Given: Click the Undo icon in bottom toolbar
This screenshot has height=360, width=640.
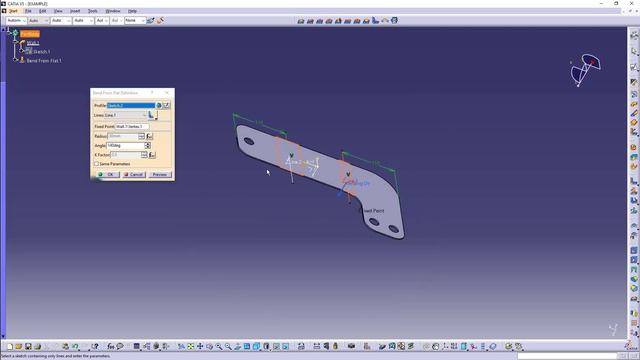Looking at the screenshot, I should pyautogui.click(x=75, y=346).
